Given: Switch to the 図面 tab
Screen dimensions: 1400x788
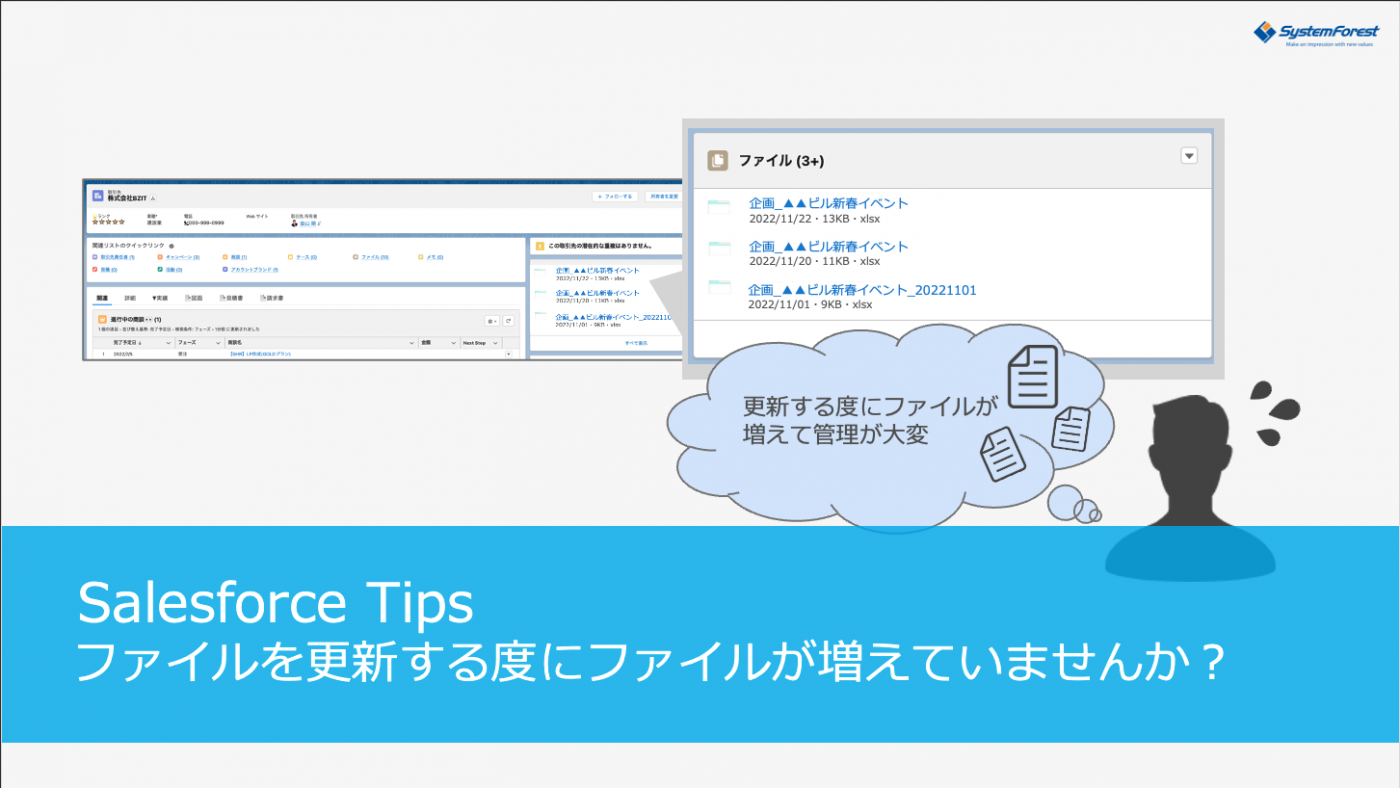Looking at the screenshot, I should (194, 298).
